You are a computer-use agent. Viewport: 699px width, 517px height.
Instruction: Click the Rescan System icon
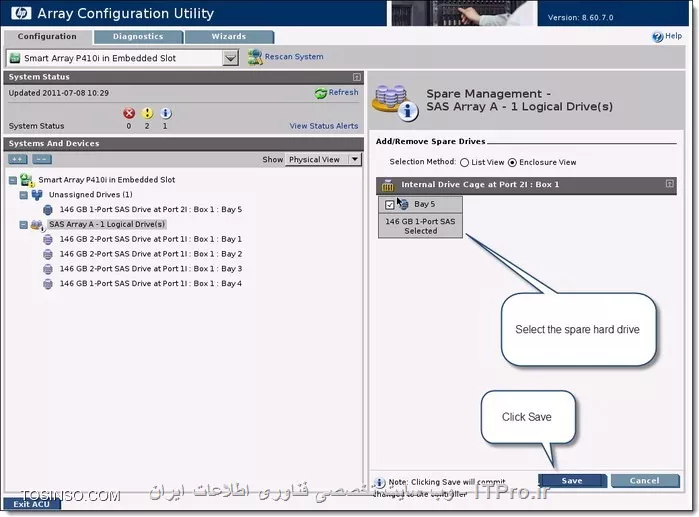coord(255,57)
